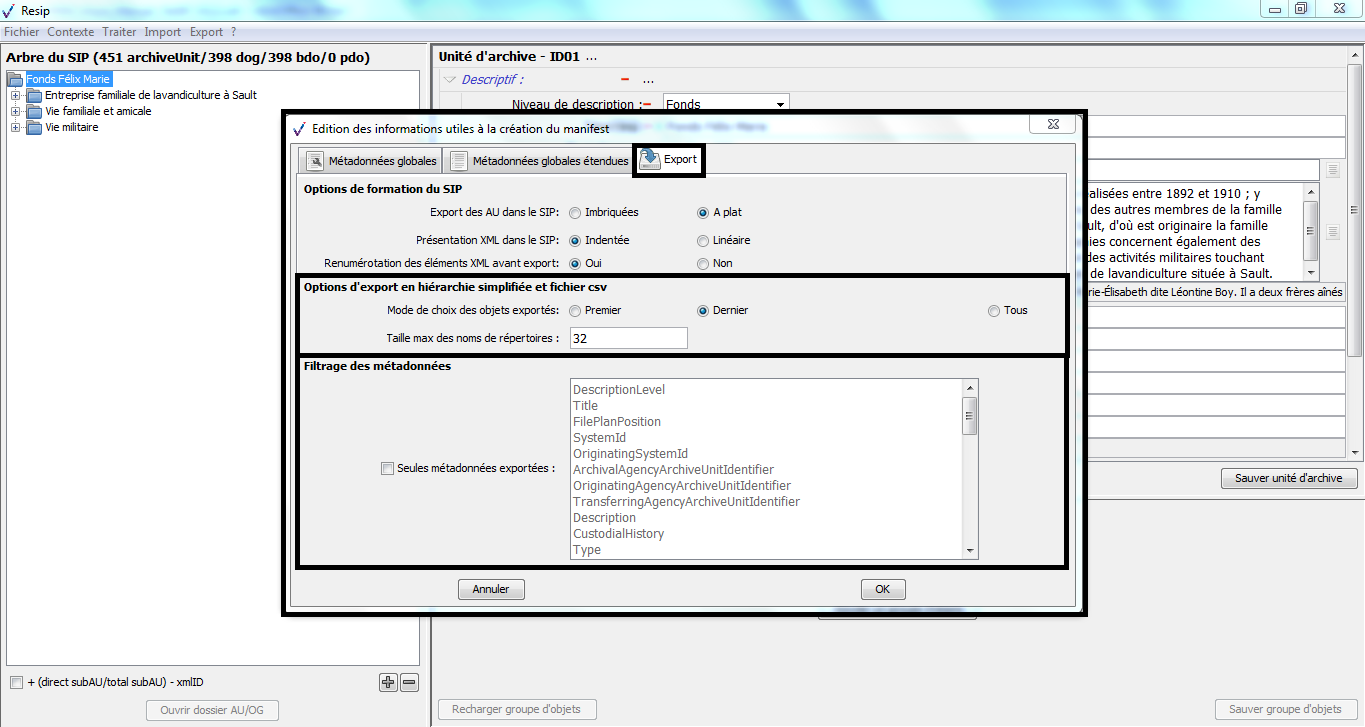Click the Métadonnées globales tab icon

click(315, 161)
